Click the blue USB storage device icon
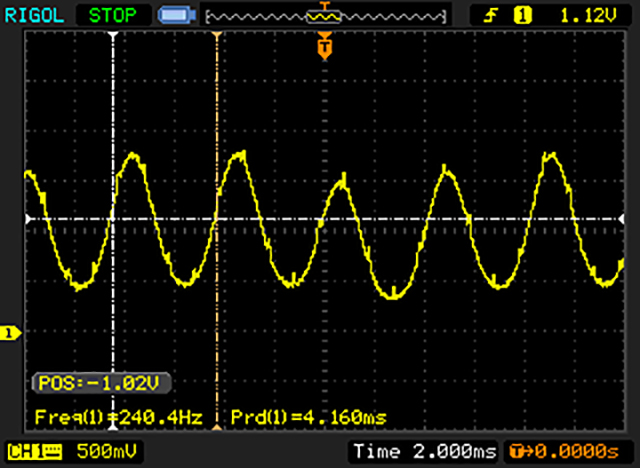 tap(177, 16)
